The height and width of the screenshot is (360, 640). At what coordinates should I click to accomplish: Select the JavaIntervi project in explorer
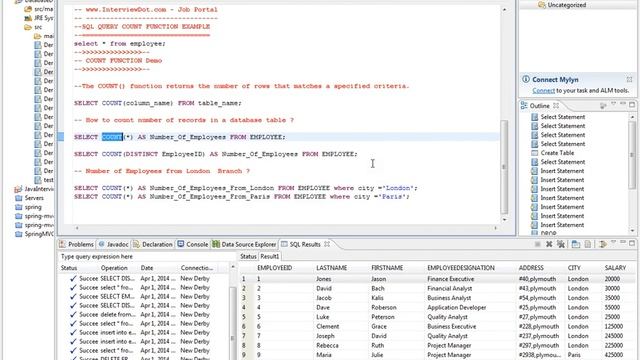(39, 189)
